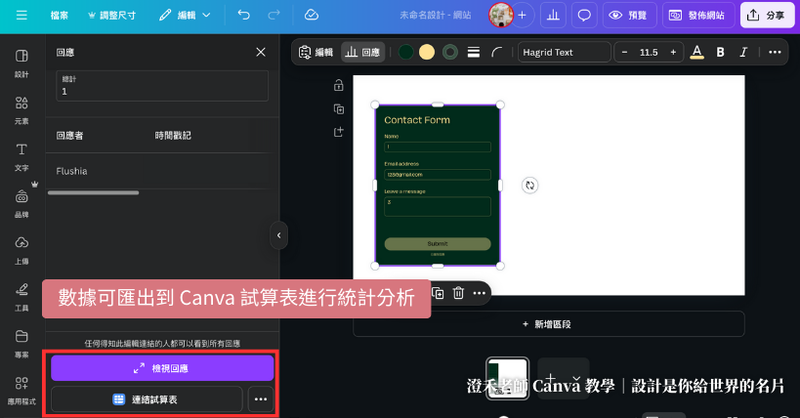This screenshot has height=418, width=800.
Task: Duplicate the form via floating toolbar icon
Action: pyautogui.click(x=438, y=293)
